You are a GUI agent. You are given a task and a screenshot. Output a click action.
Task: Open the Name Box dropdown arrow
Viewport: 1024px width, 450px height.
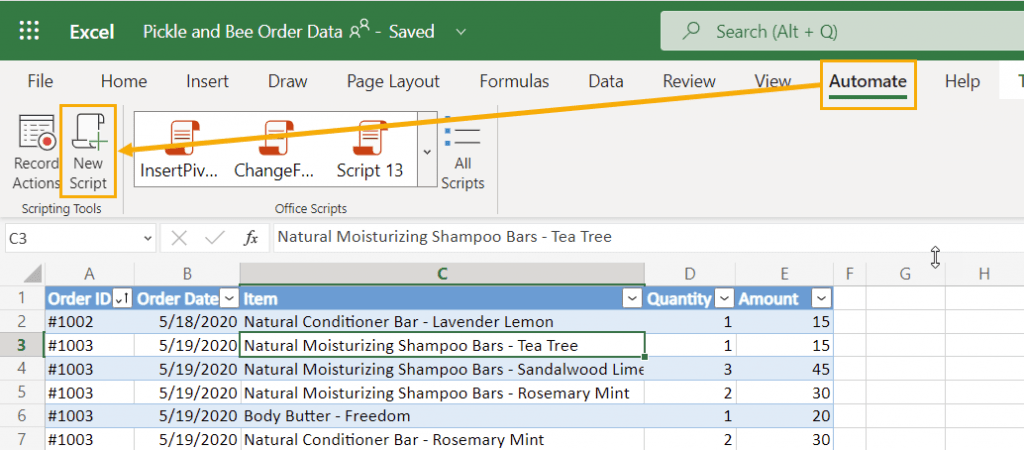pyautogui.click(x=147, y=239)
